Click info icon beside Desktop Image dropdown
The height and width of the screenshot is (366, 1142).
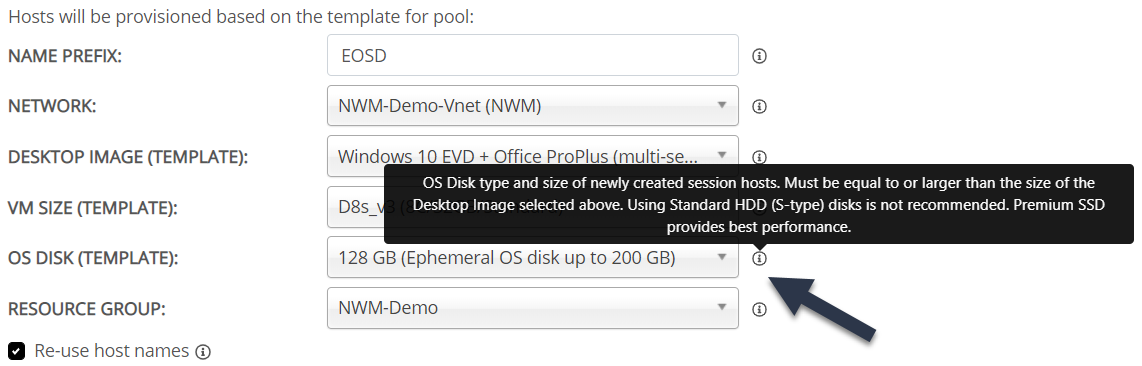point(759,156)
